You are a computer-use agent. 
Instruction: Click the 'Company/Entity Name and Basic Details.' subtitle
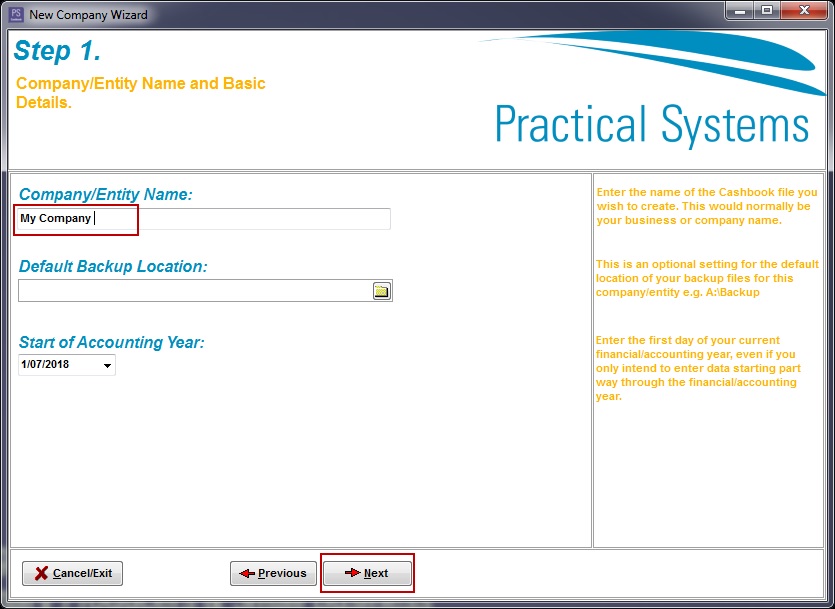(141, 93)
